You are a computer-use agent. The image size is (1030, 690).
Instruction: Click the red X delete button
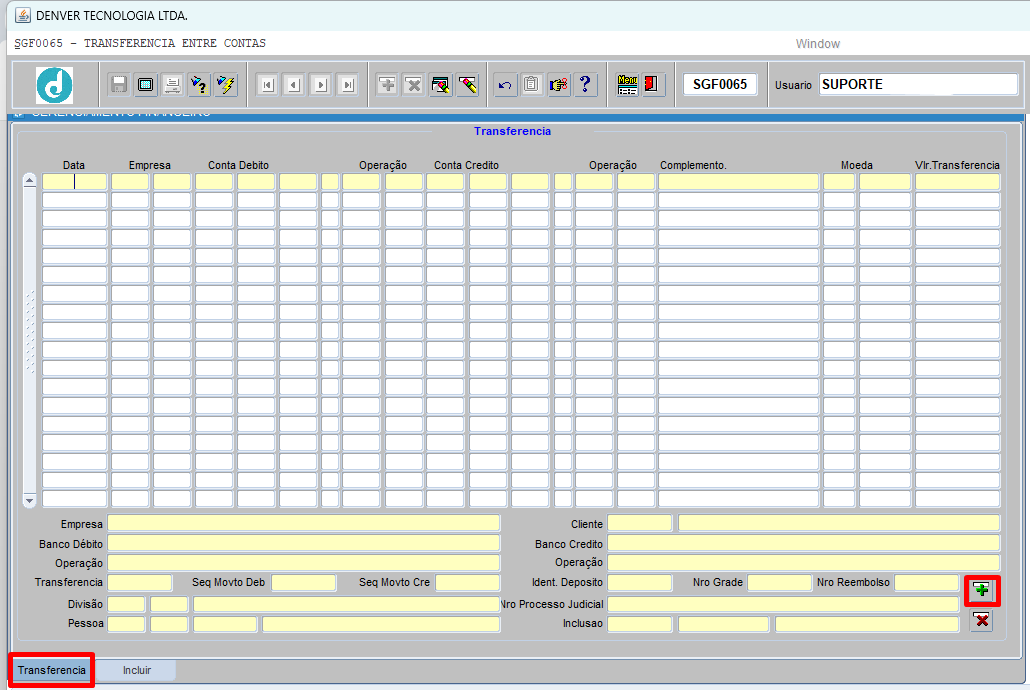tap(982, 620)
